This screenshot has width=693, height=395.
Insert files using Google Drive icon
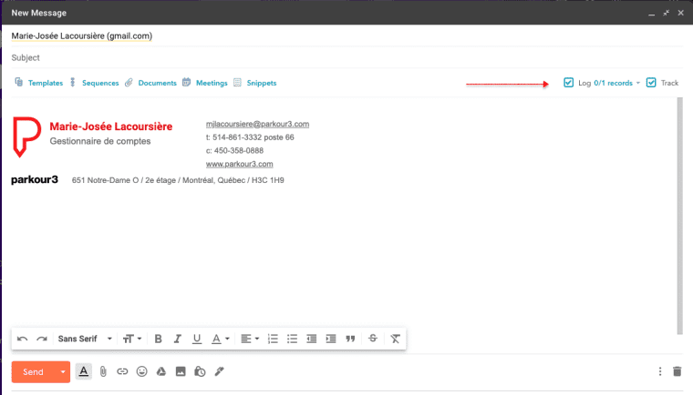pyautogui.click(x=161, y=372)
